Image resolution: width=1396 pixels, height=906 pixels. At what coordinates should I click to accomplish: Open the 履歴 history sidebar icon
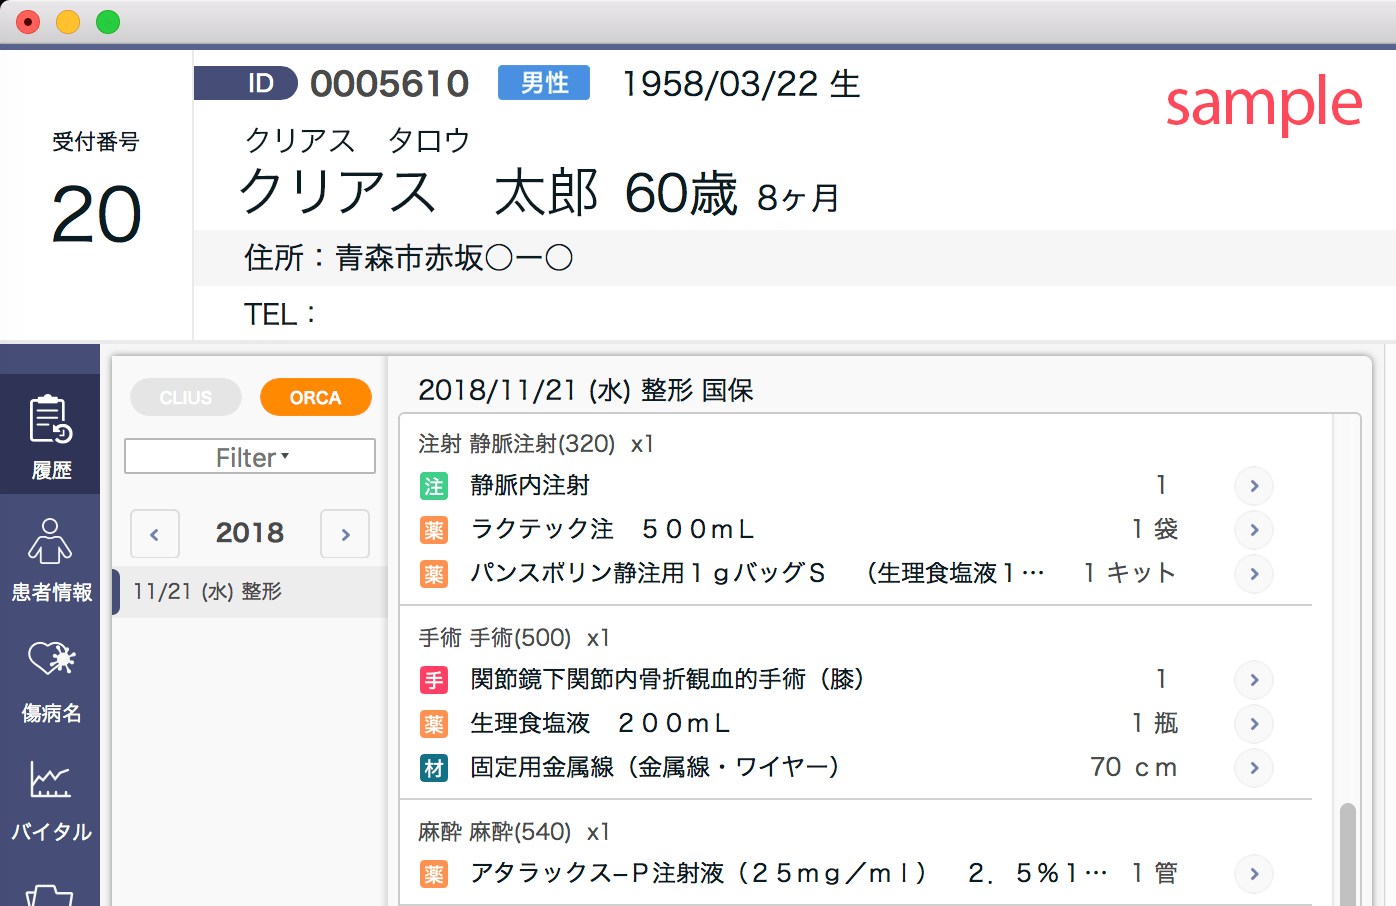(50, 435)
